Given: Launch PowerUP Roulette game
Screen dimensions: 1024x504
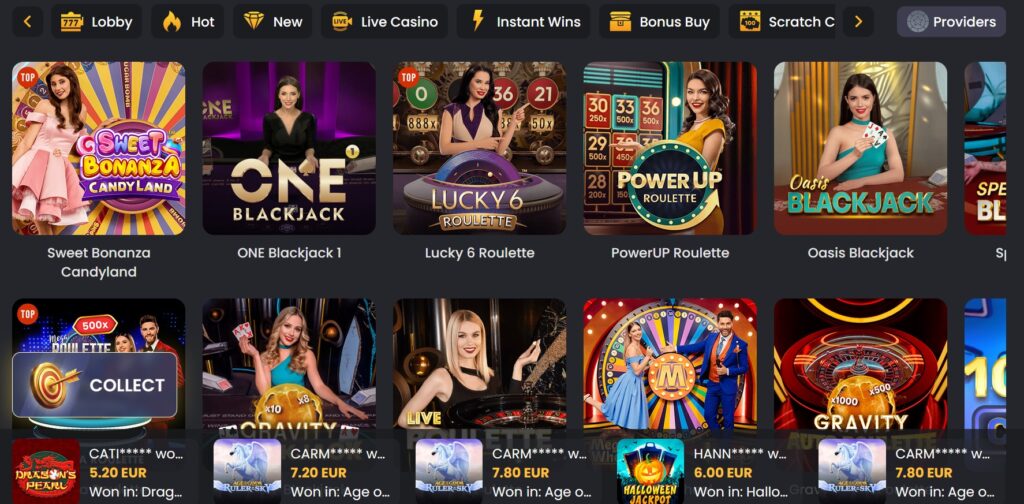Looking at the screenshot, I should click(670, 148).
